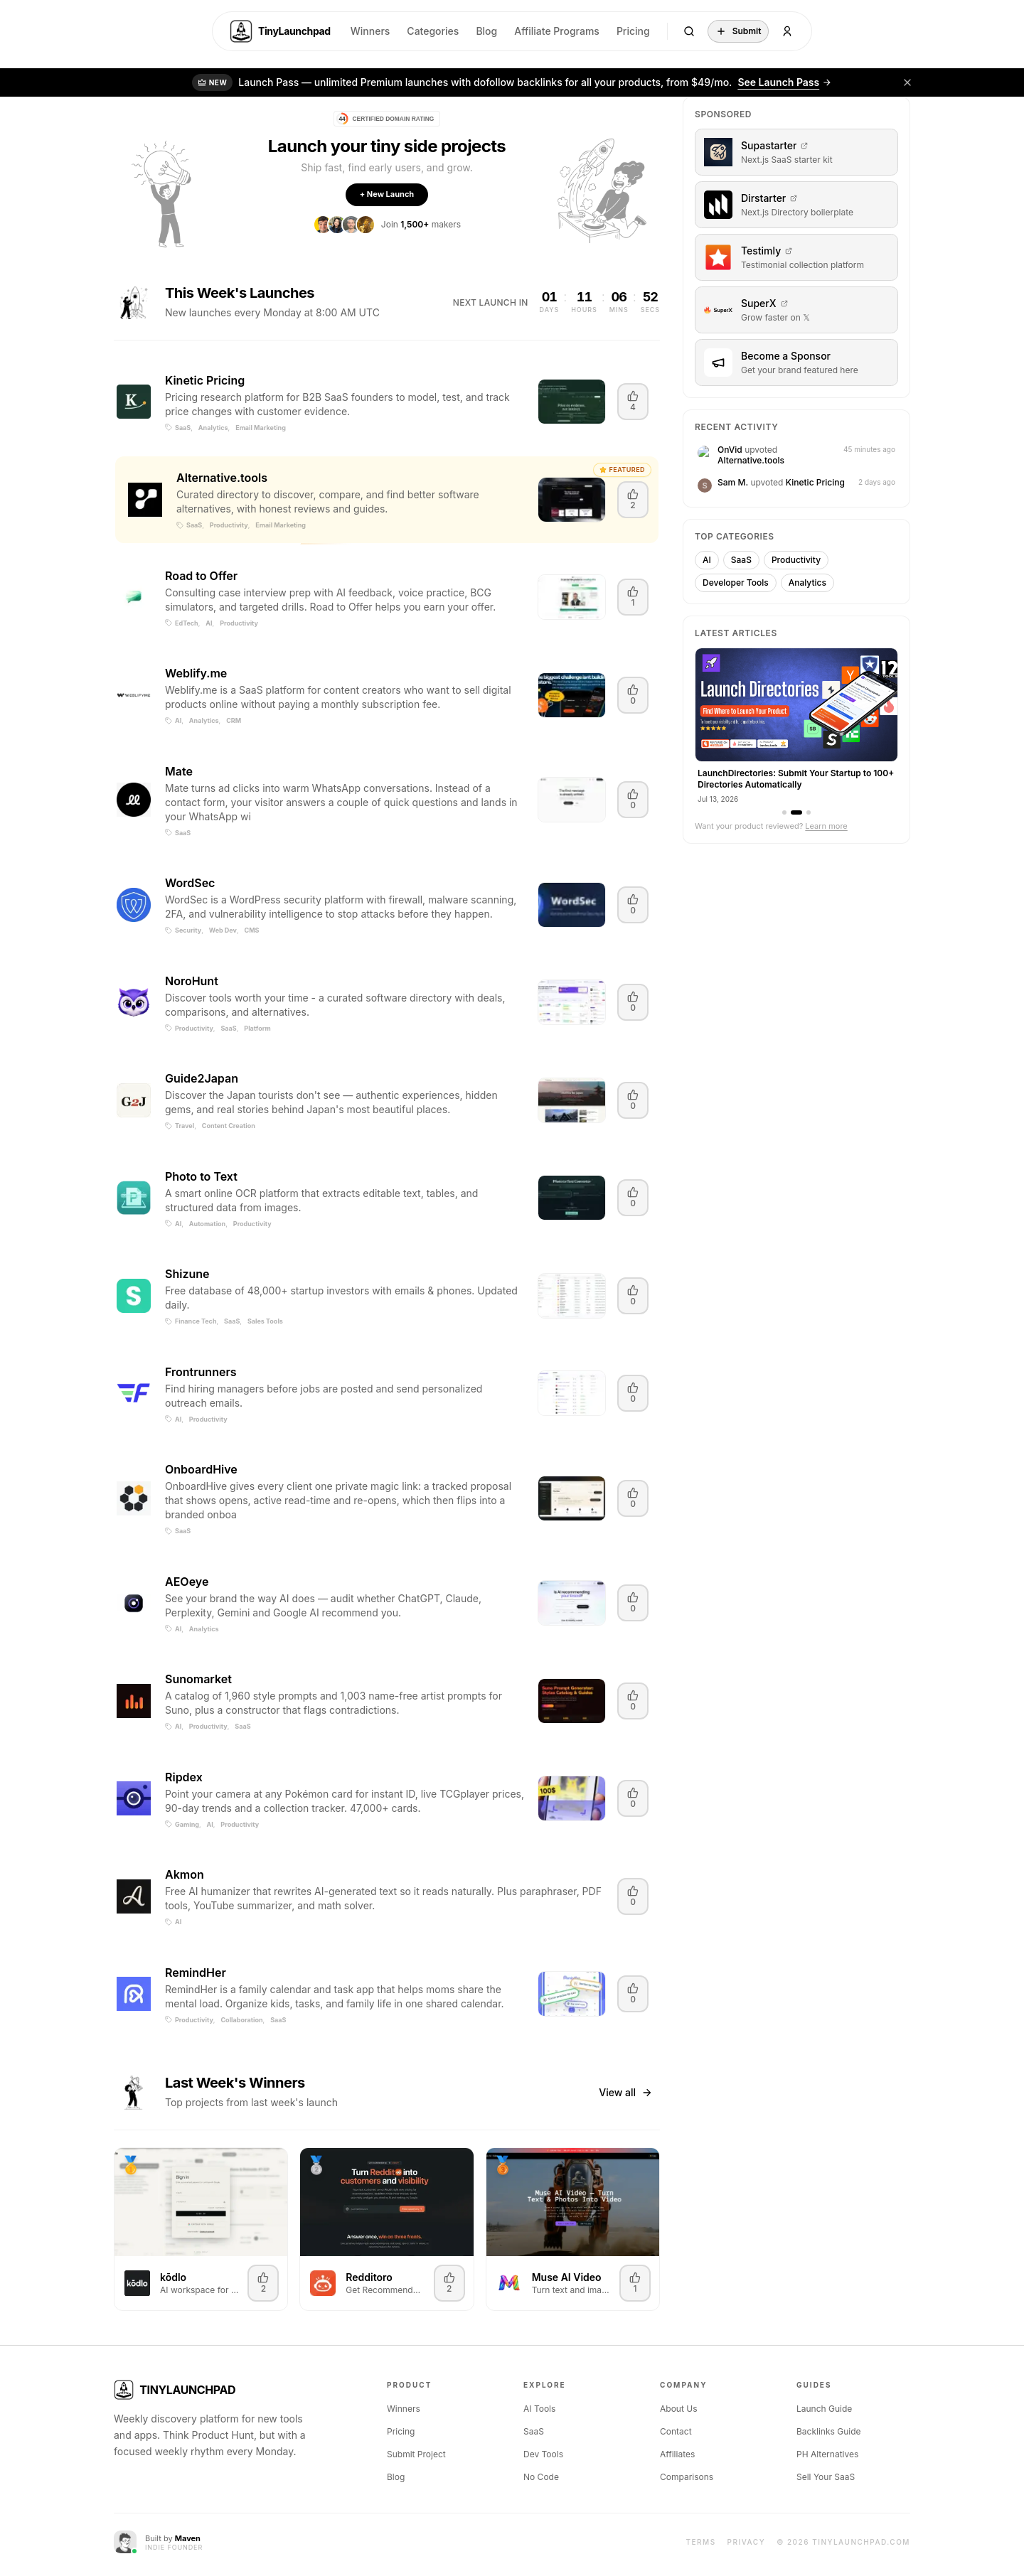Screen dimensions: 1024x2576
Task: Open the Launch Directories article thumbnail
Action: click(796, 705)
